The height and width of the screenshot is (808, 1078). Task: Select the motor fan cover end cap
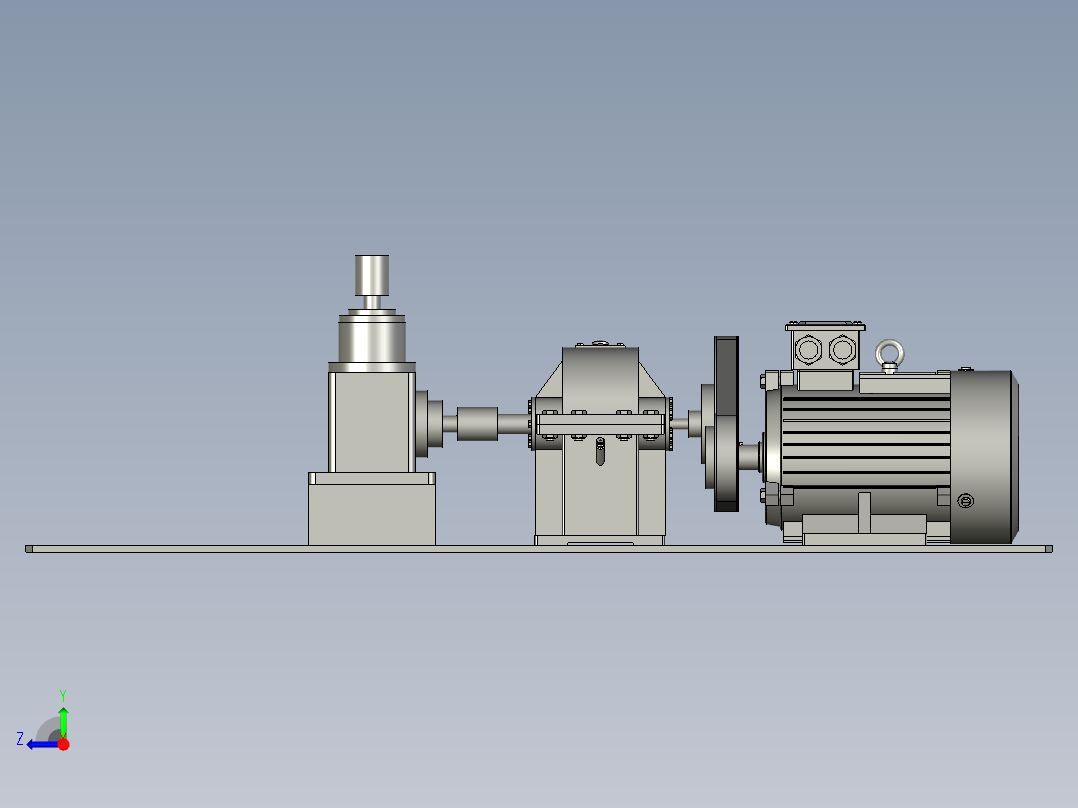tap(984, 457)
